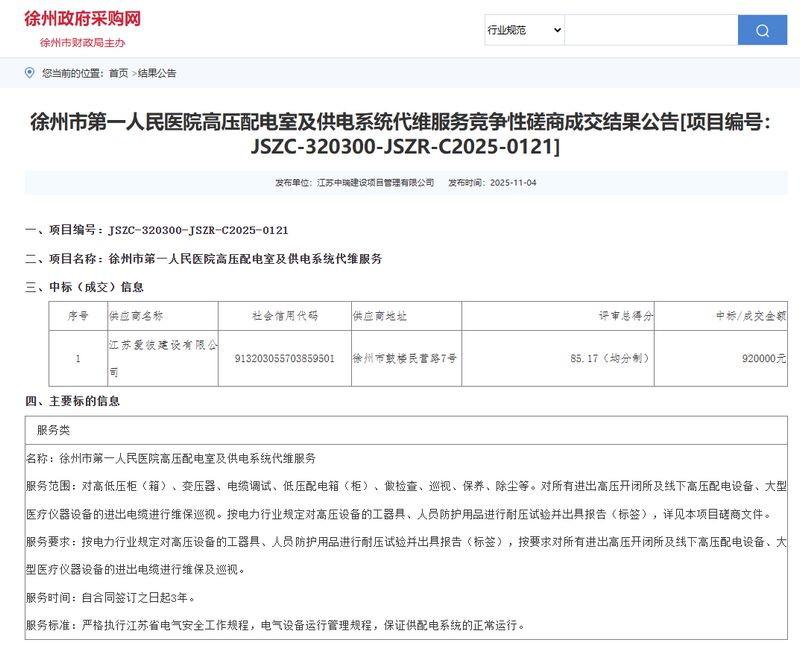Focus the search keyword input field
This screenshot has width=800, height=646.
[650, 30]
